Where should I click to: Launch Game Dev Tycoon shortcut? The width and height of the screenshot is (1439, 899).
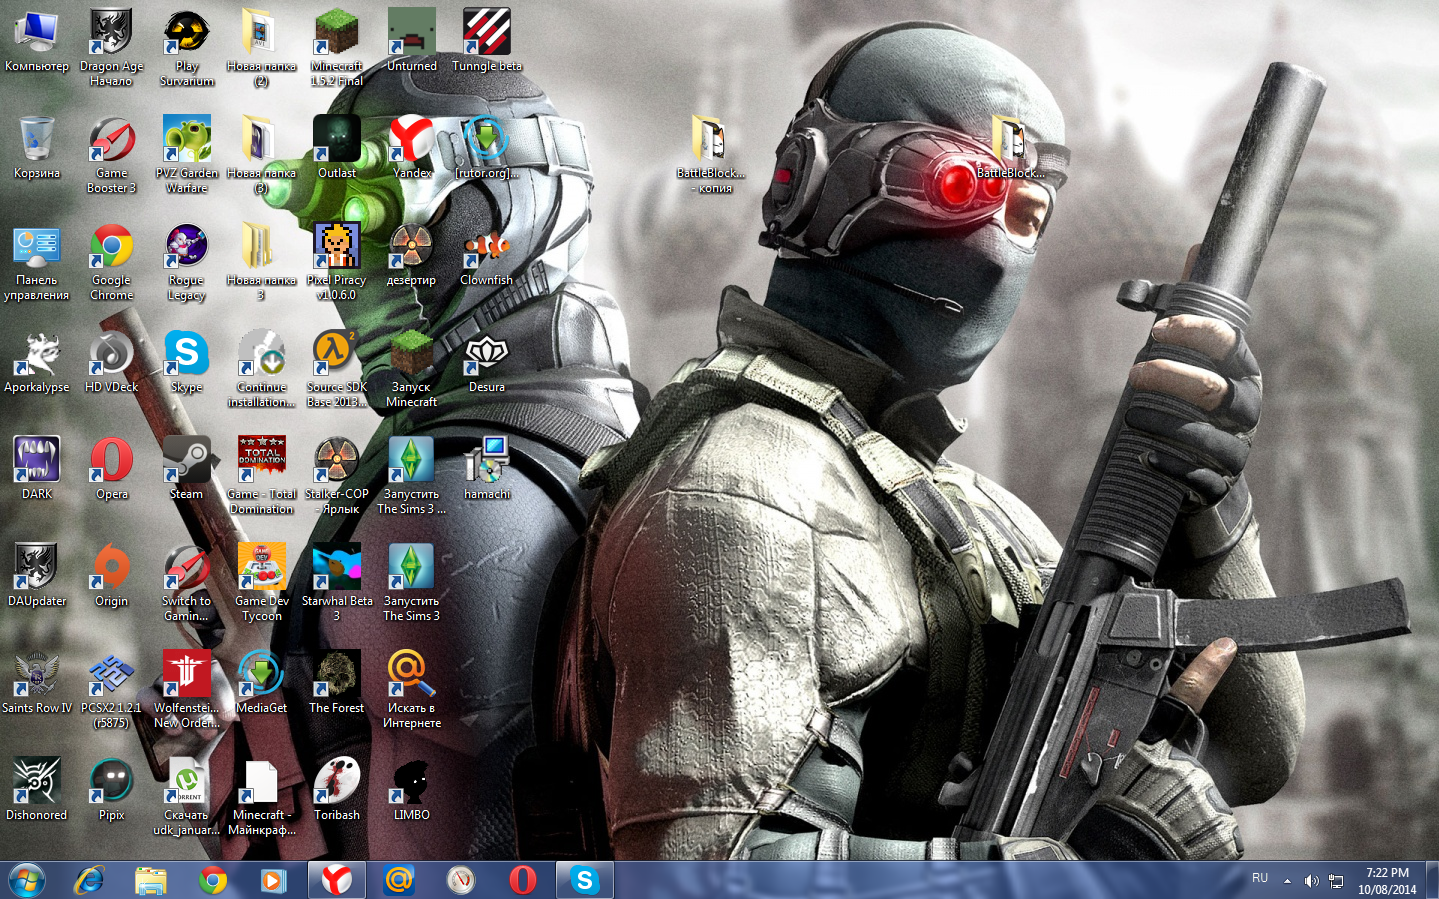(262, 582)
